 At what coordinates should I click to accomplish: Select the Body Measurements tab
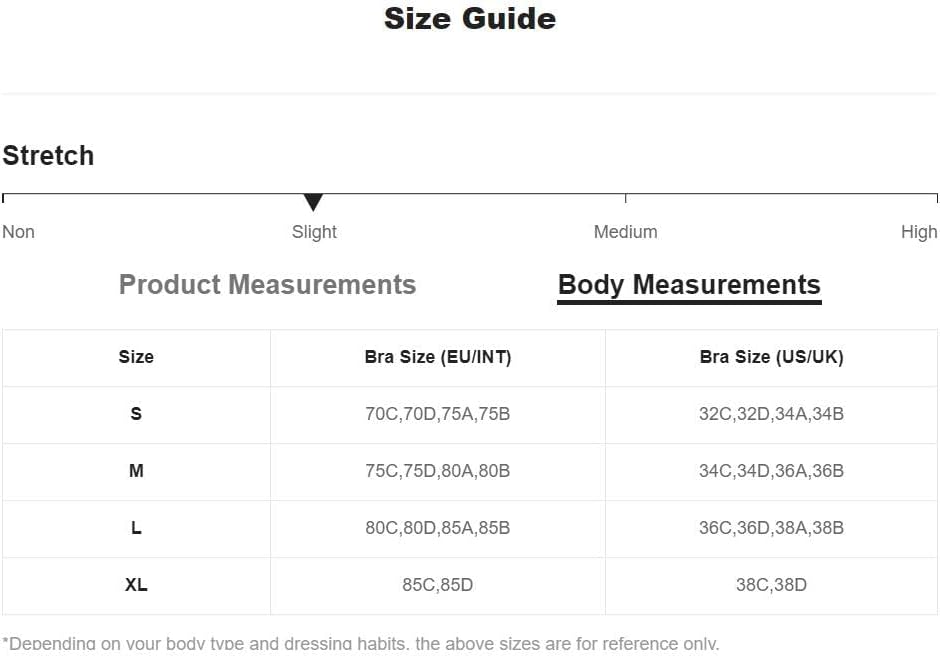(689, 285)
